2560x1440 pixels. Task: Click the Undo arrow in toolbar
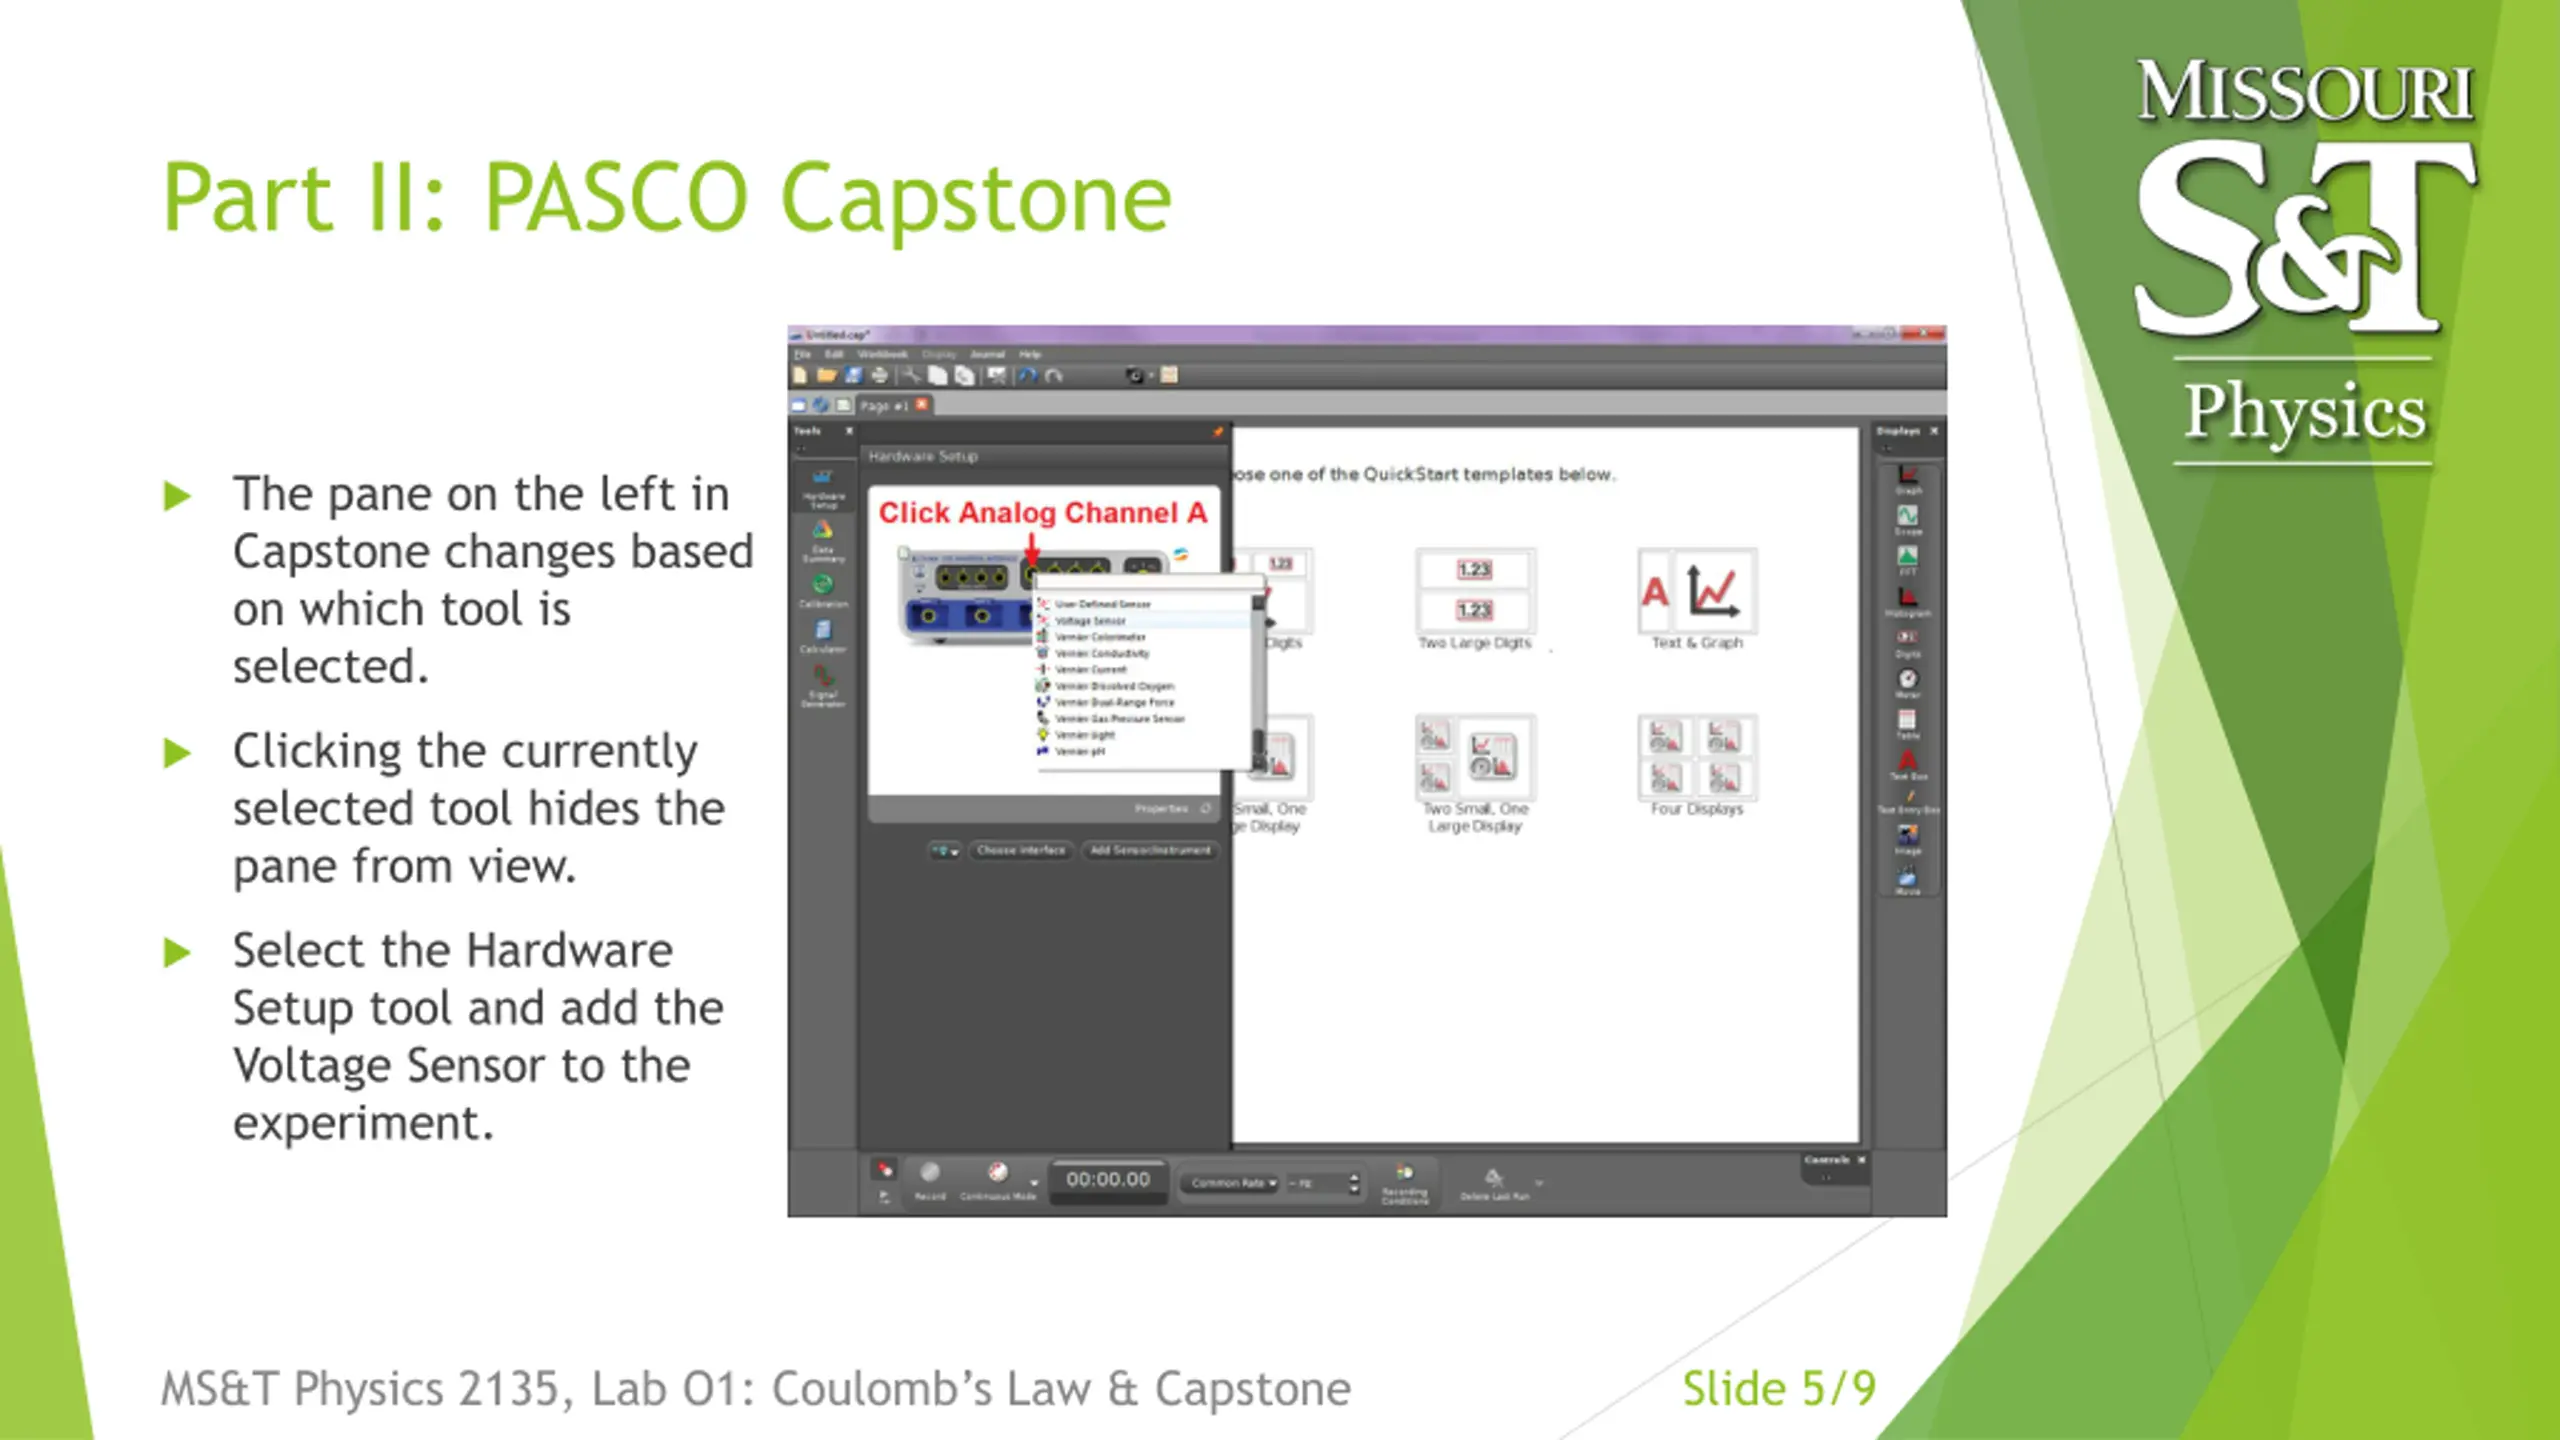[x=1027, y=376]
